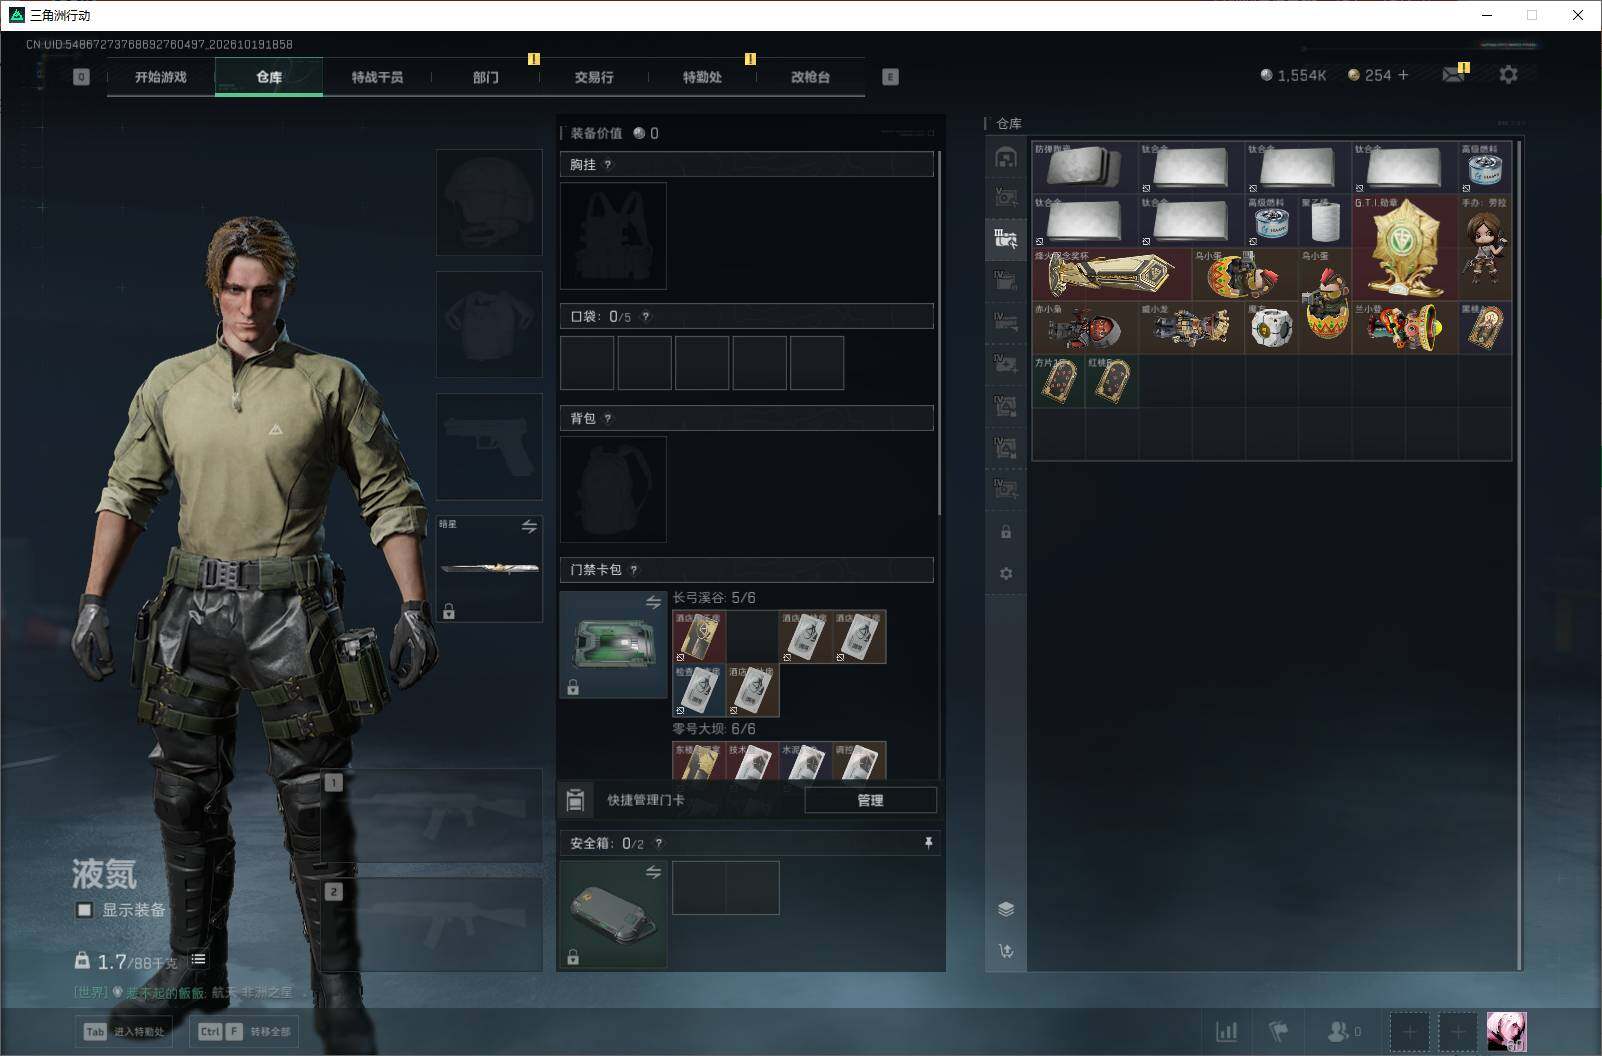Click the 管理 button for key cards
The image size is (1602, 1056).
tap(870, 800)
